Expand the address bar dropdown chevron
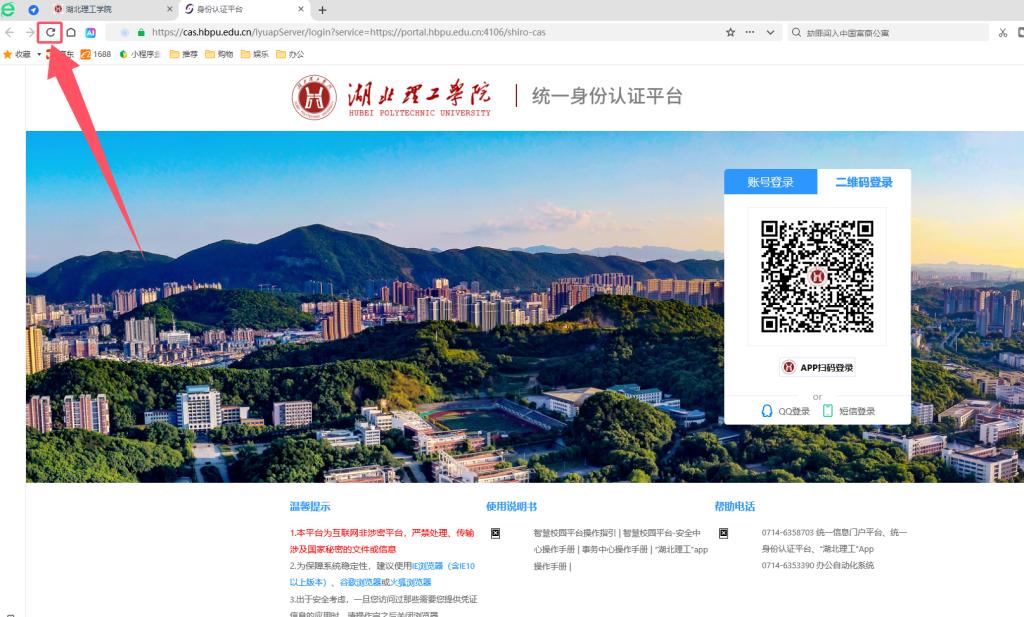 tap(771, 32)
